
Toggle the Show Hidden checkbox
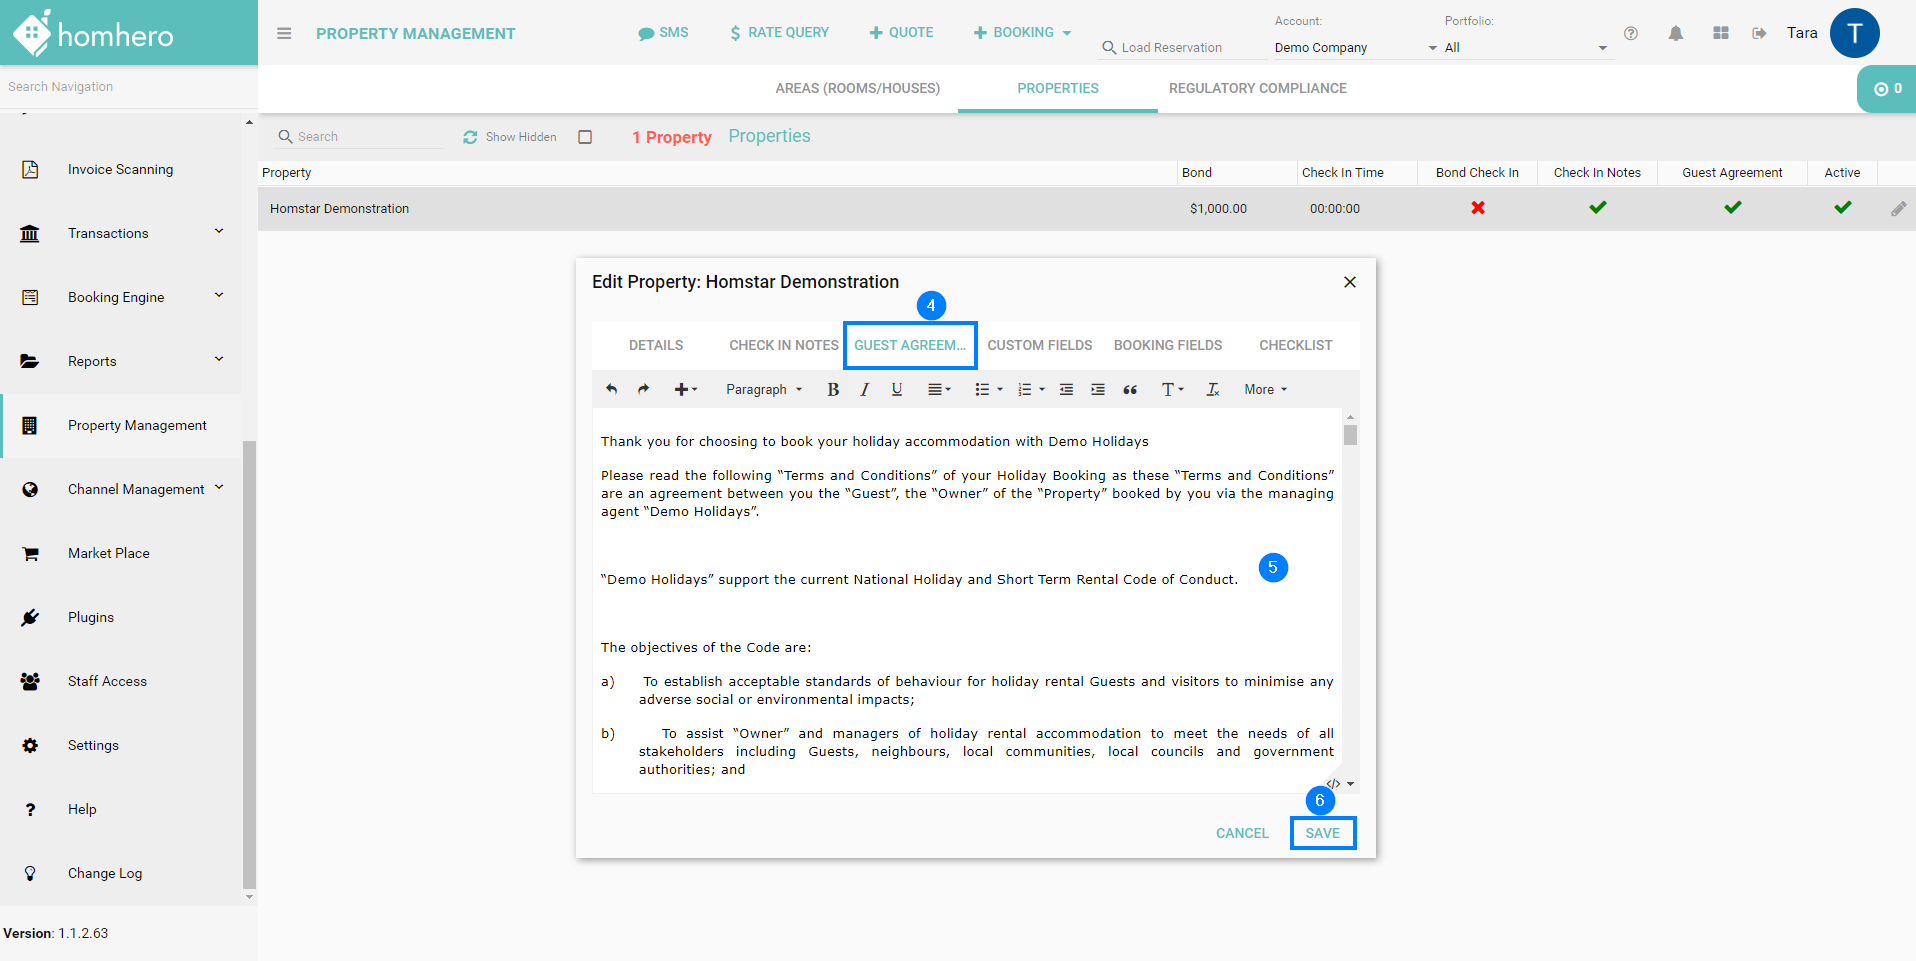tap(585, 137)
